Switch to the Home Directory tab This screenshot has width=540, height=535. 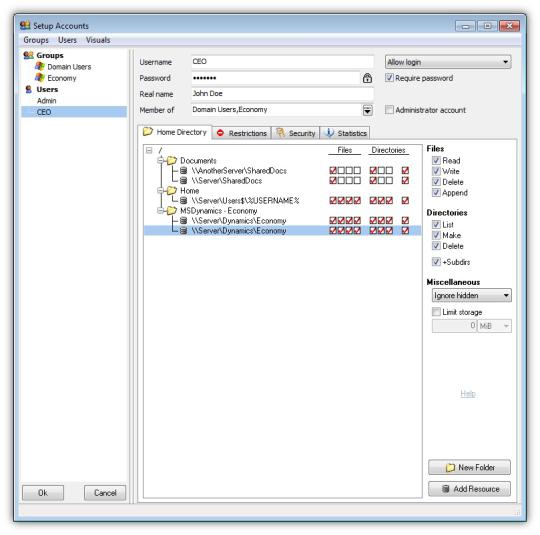pos(175,132)
